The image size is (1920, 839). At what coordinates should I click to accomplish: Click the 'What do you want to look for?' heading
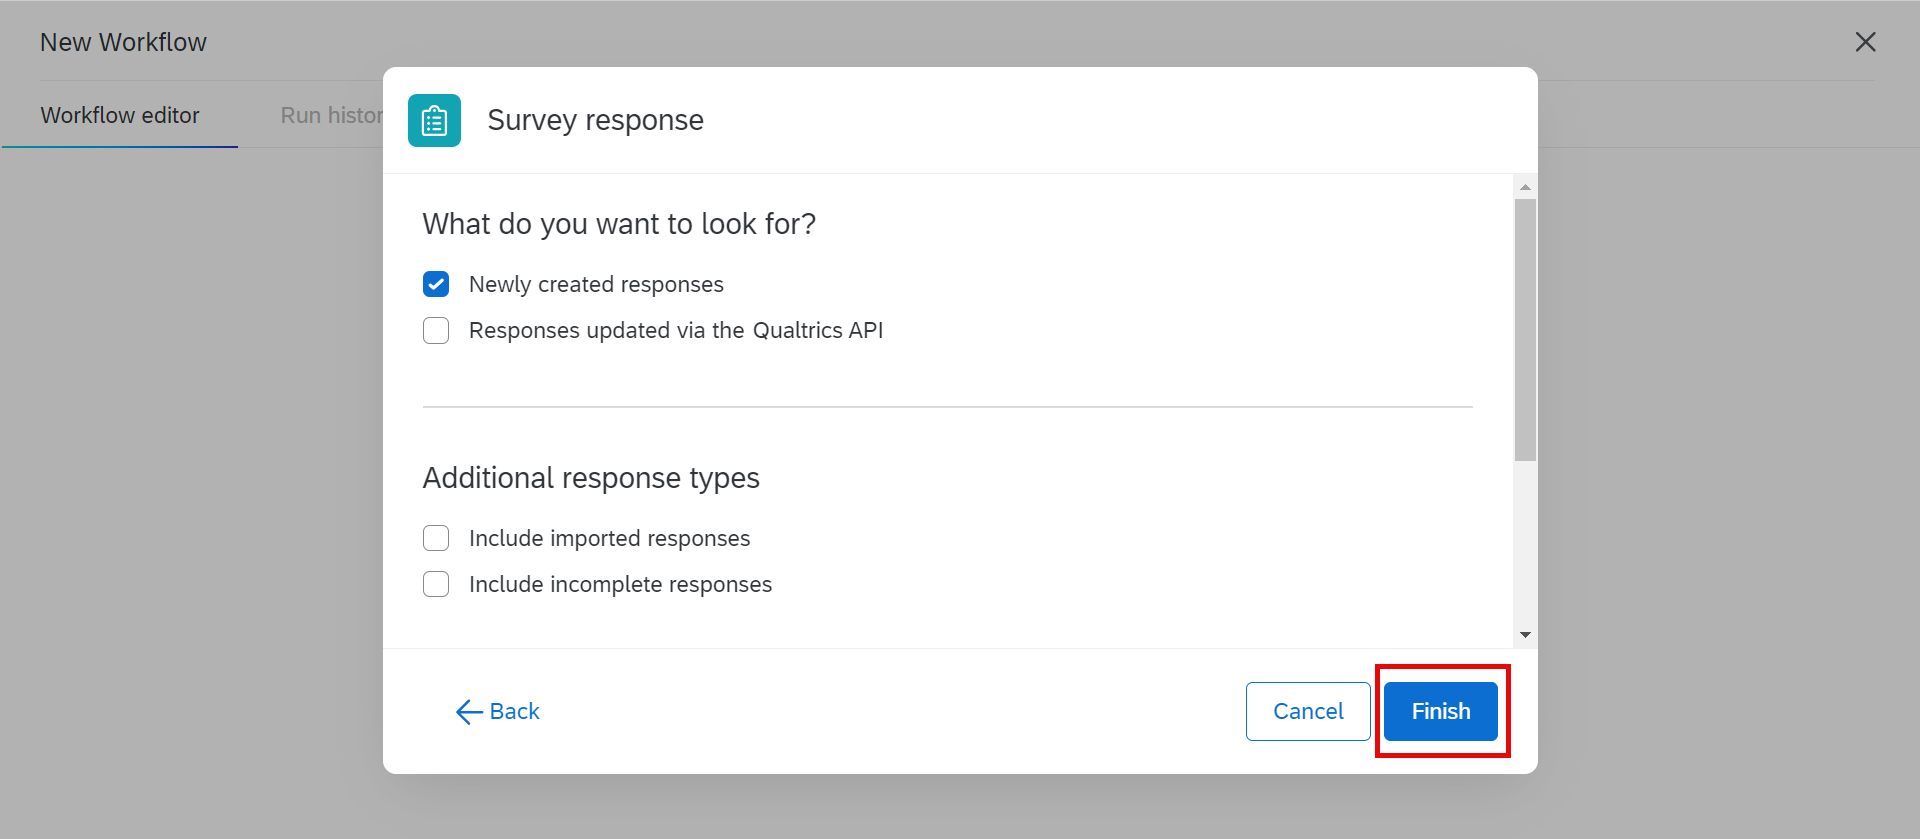point(619,225)
